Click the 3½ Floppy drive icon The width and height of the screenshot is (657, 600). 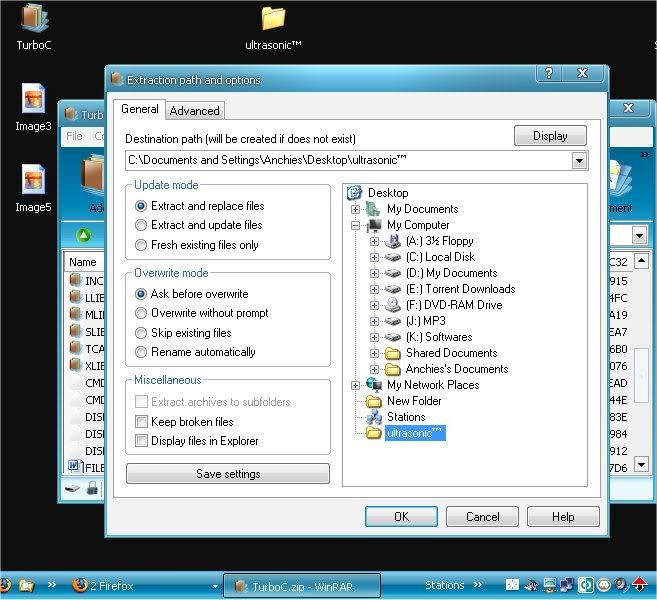pyautogui.click(x=393, y=241)
